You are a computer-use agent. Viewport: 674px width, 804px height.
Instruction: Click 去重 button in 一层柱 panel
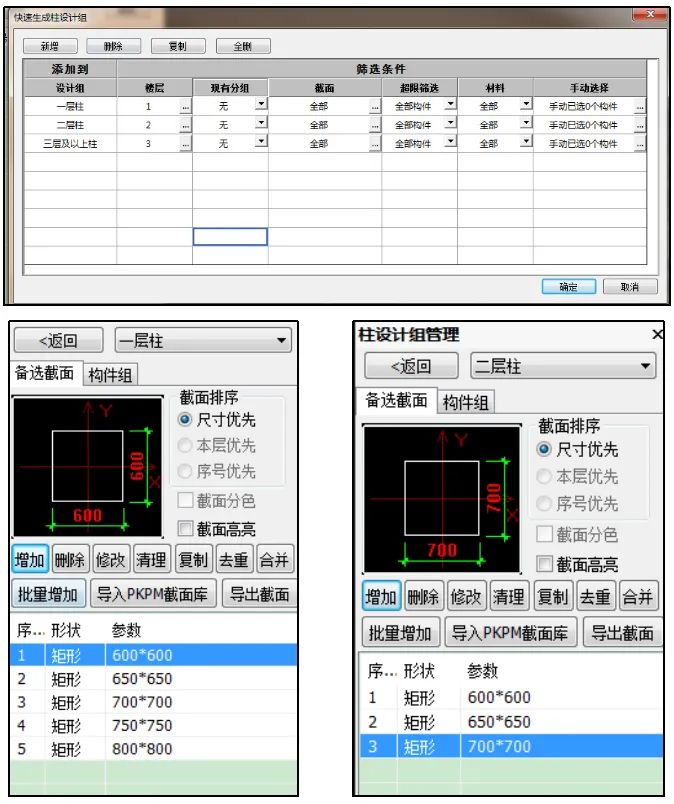[x=234, y=559]
